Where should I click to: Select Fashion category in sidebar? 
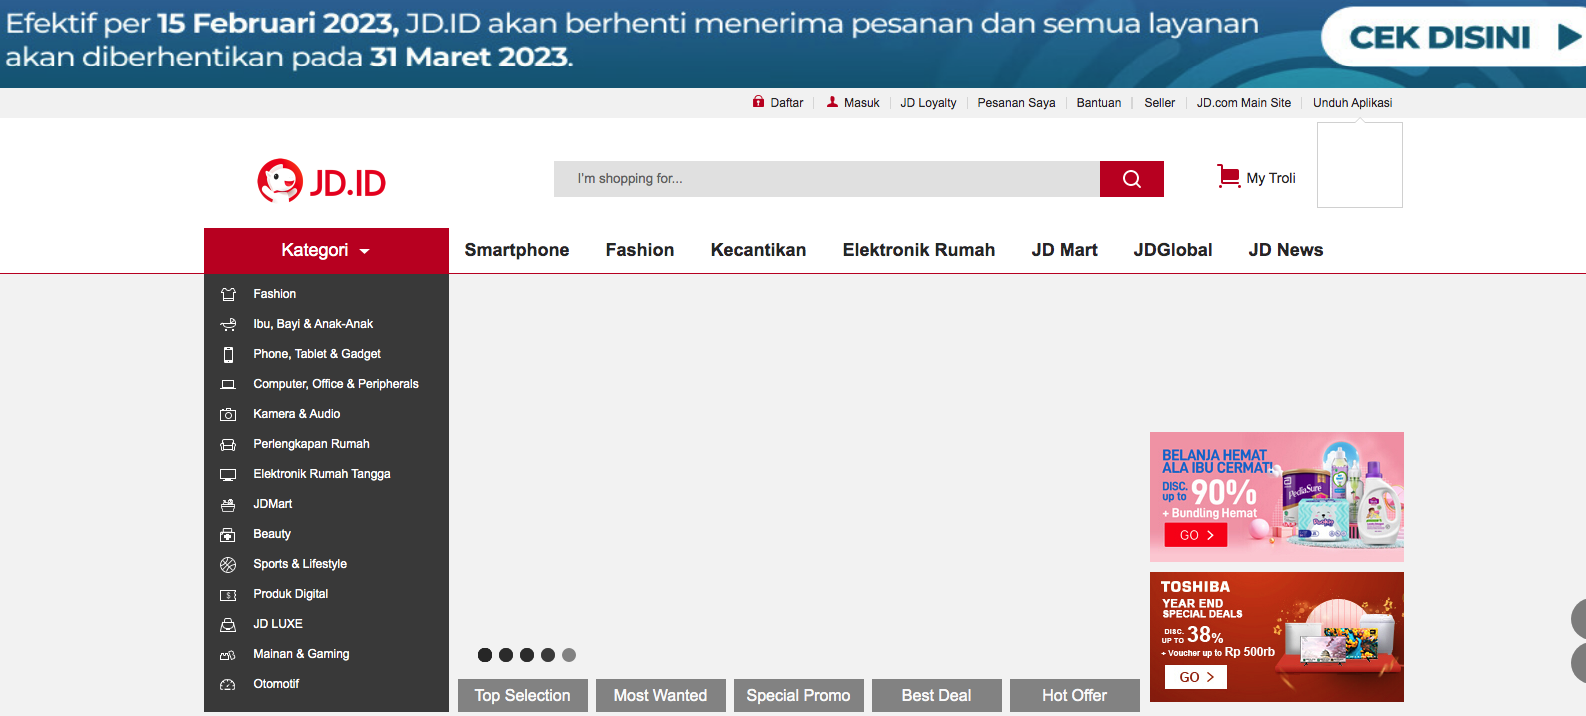(274, 294)
